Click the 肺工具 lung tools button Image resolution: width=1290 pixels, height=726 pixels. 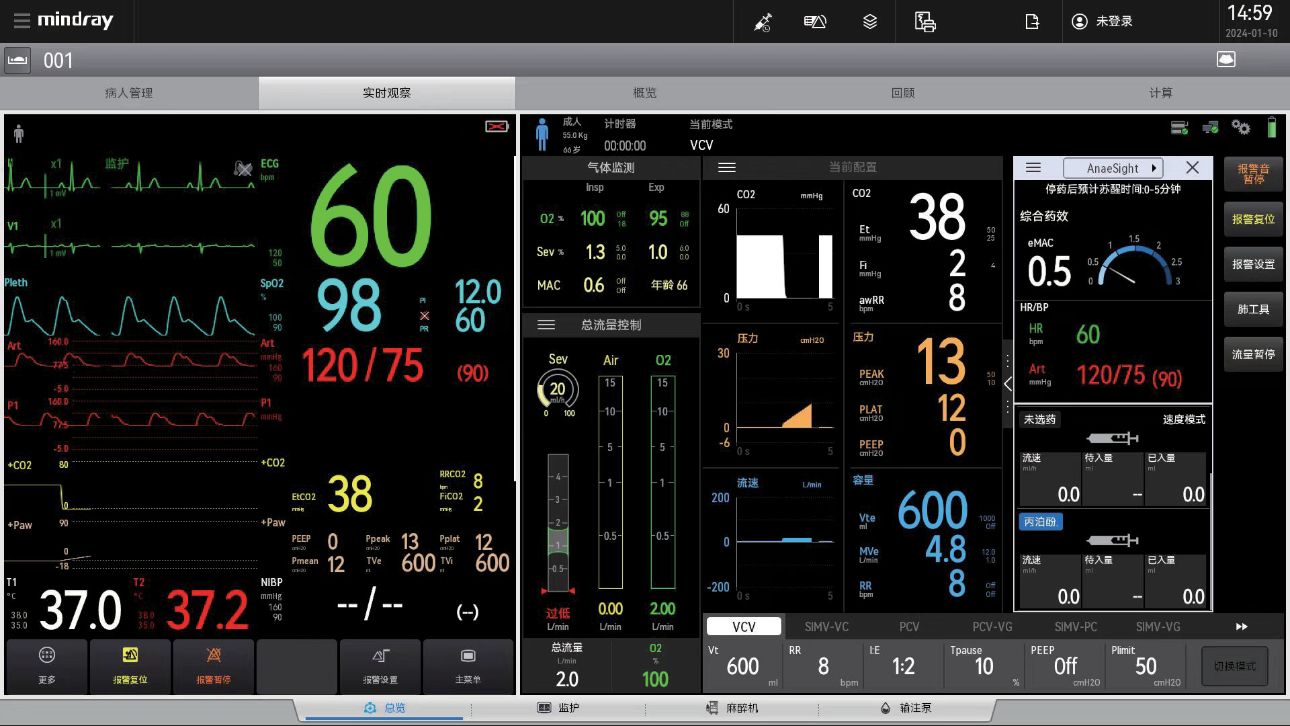click(x=1253, y=309)
